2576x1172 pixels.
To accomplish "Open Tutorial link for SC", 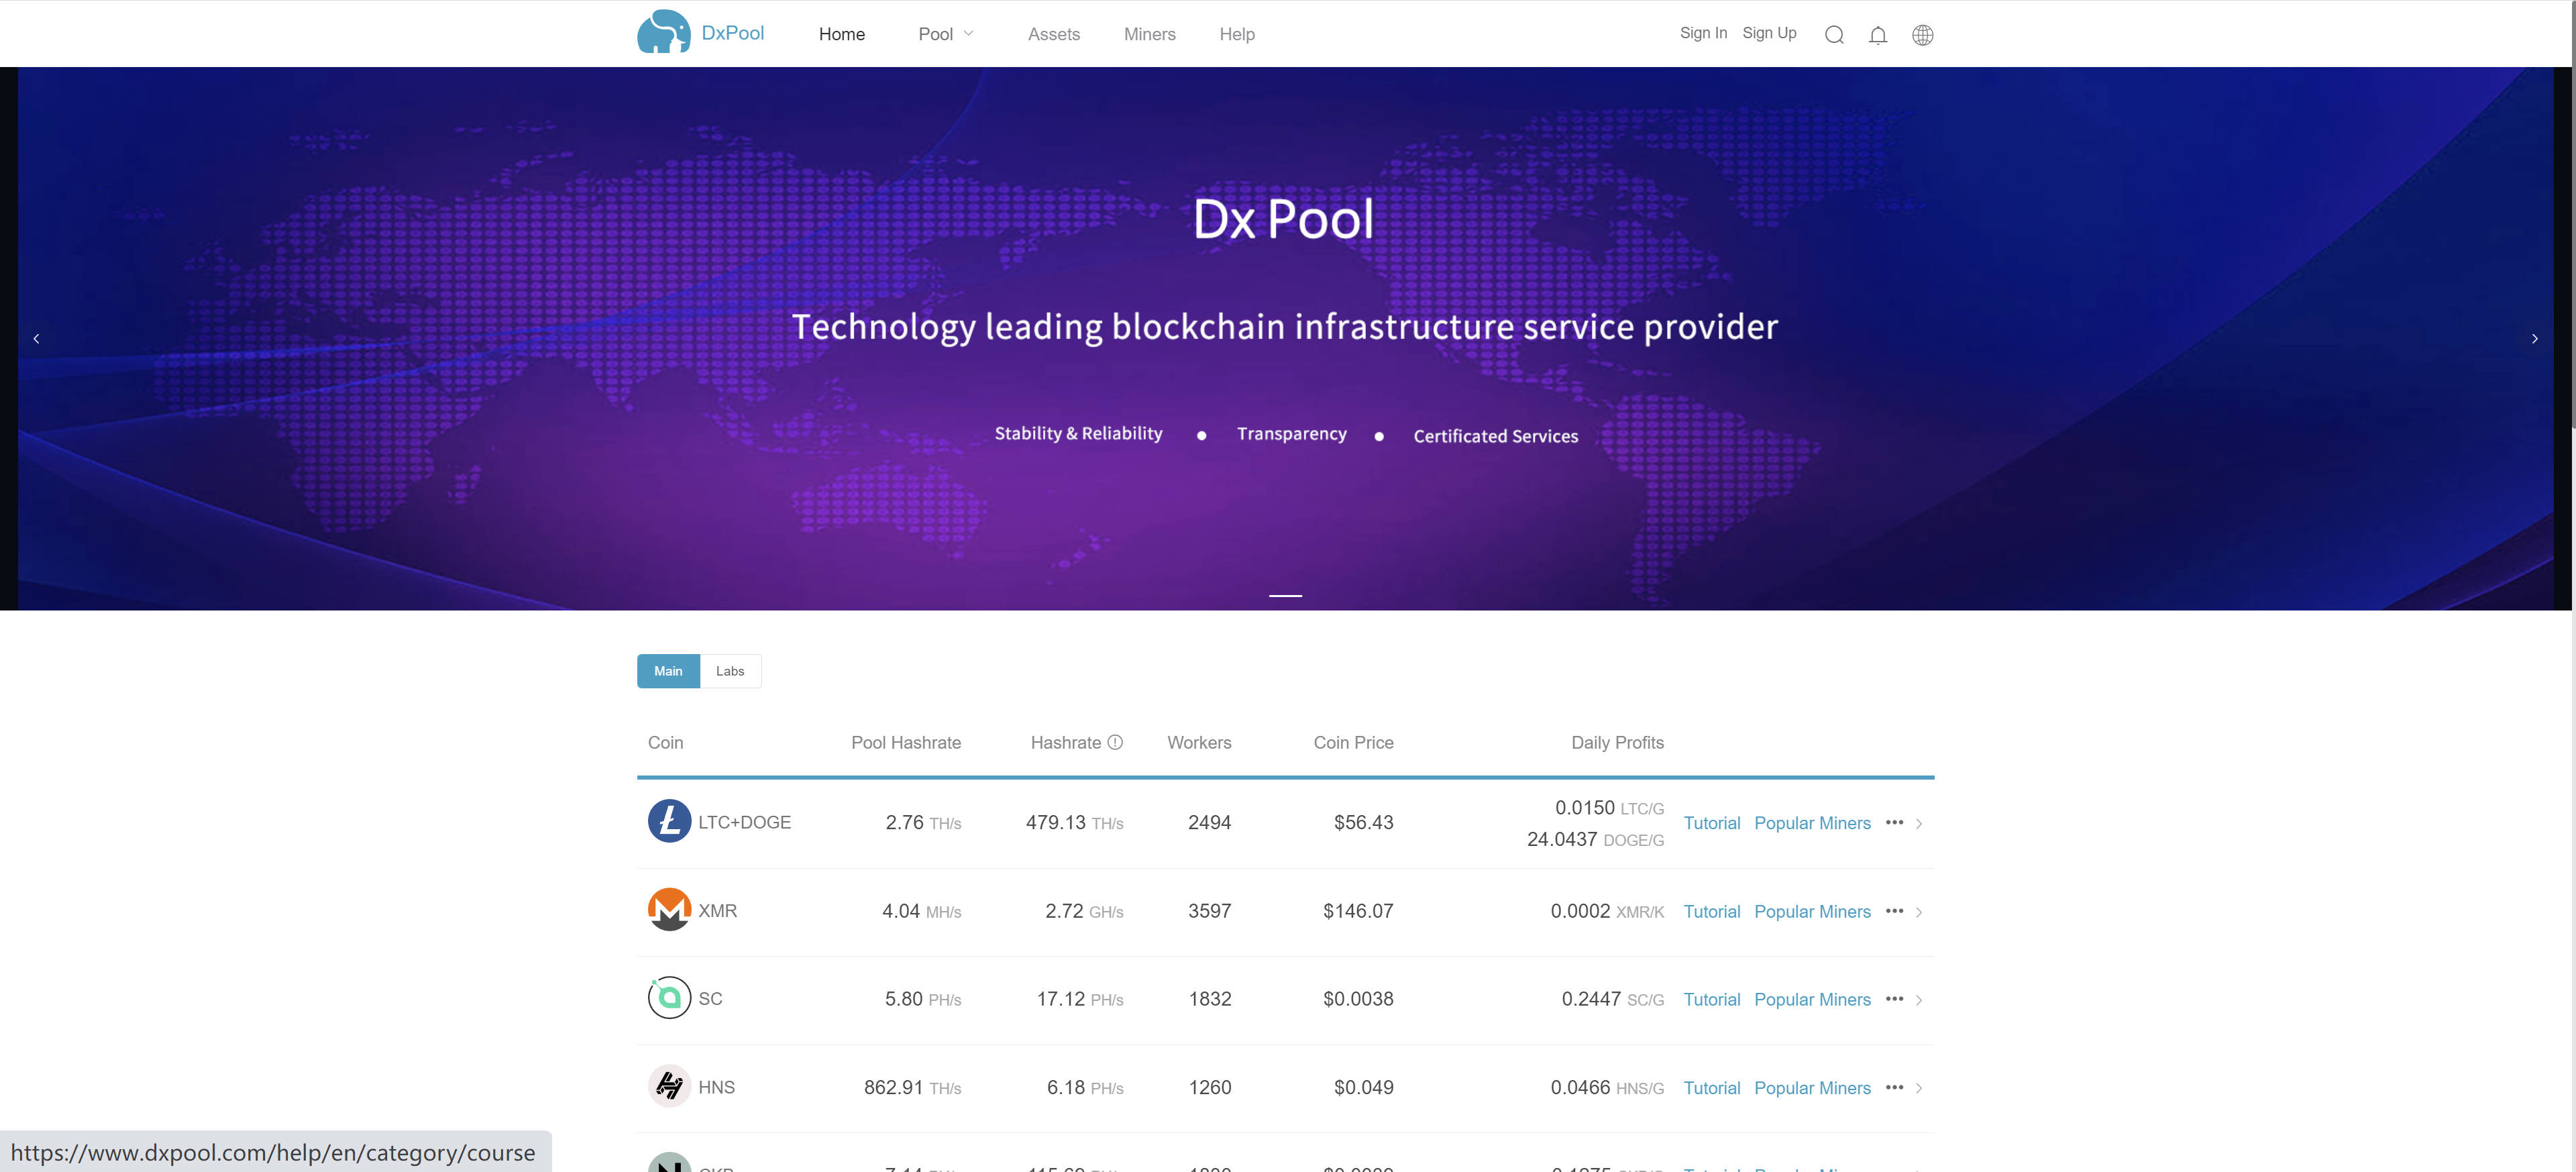I will (1711, 999).
